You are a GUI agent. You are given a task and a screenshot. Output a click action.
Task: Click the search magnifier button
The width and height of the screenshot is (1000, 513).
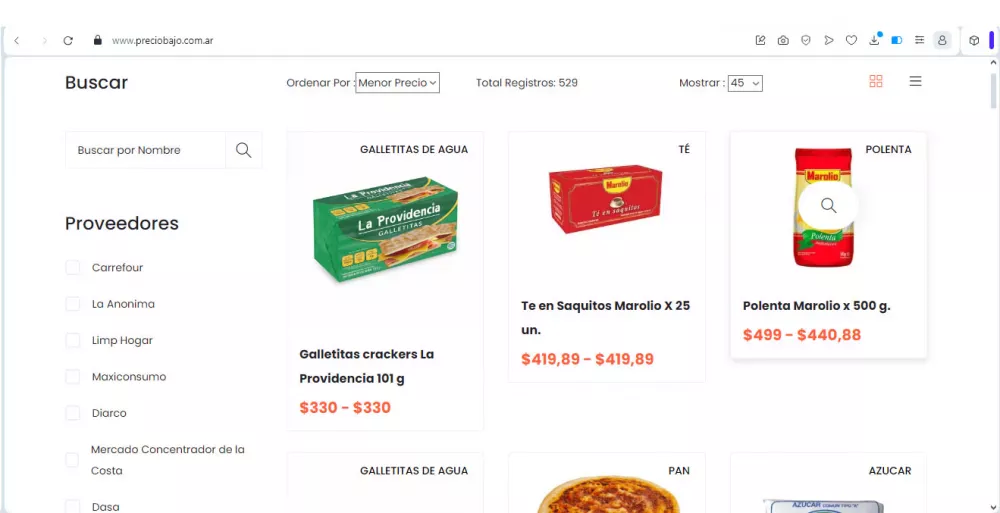244,150
